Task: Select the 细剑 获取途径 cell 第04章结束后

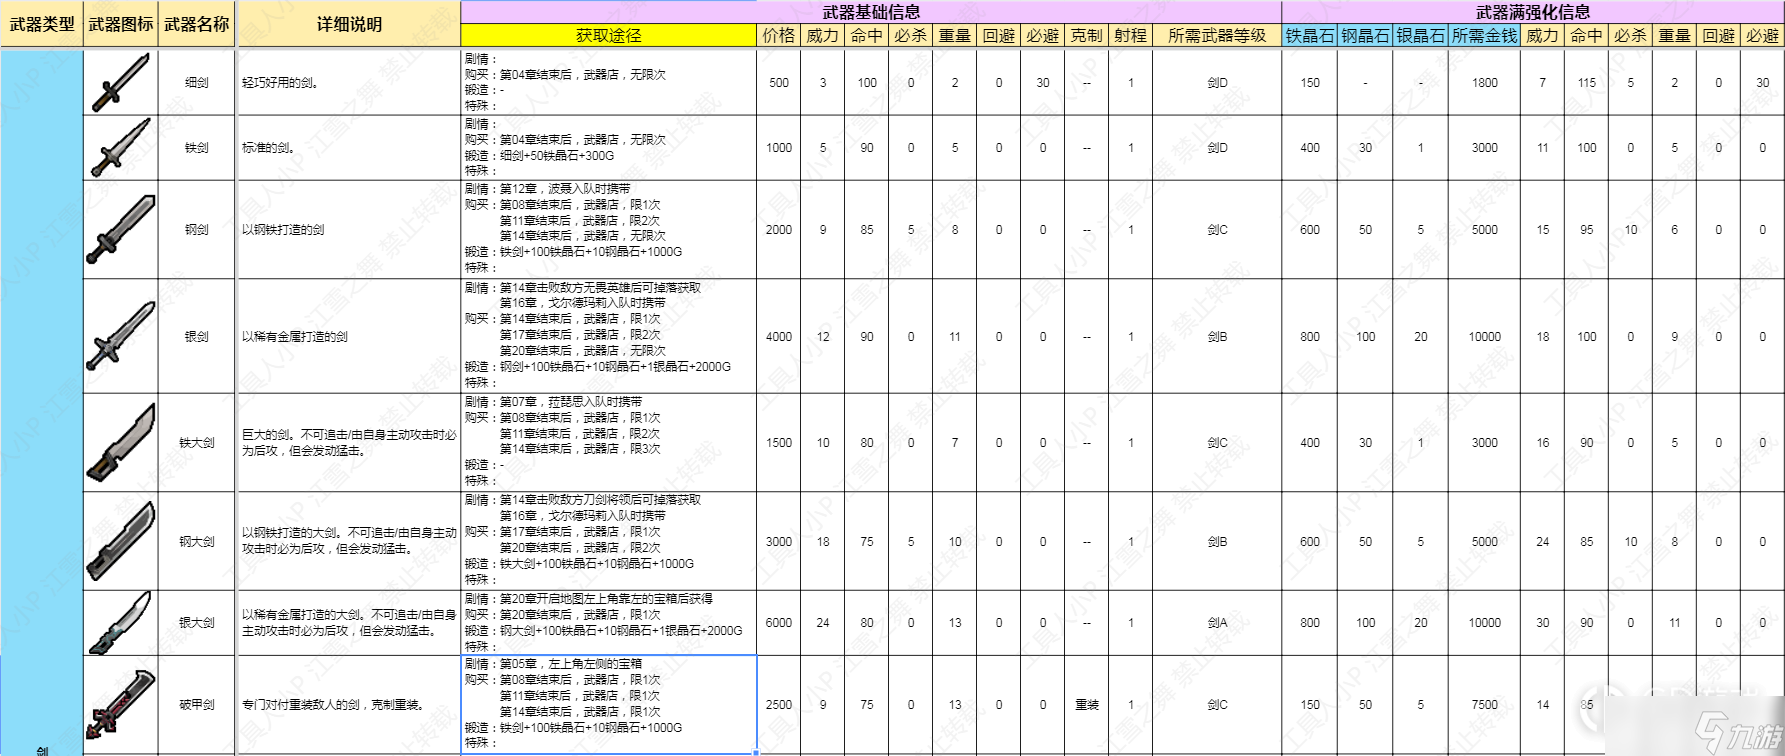Action: click(609, 82)
